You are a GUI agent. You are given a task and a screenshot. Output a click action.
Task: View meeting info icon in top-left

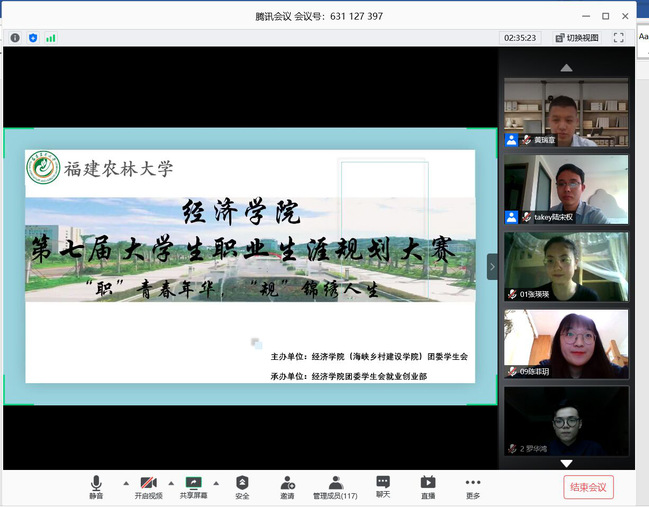[15, 38]
